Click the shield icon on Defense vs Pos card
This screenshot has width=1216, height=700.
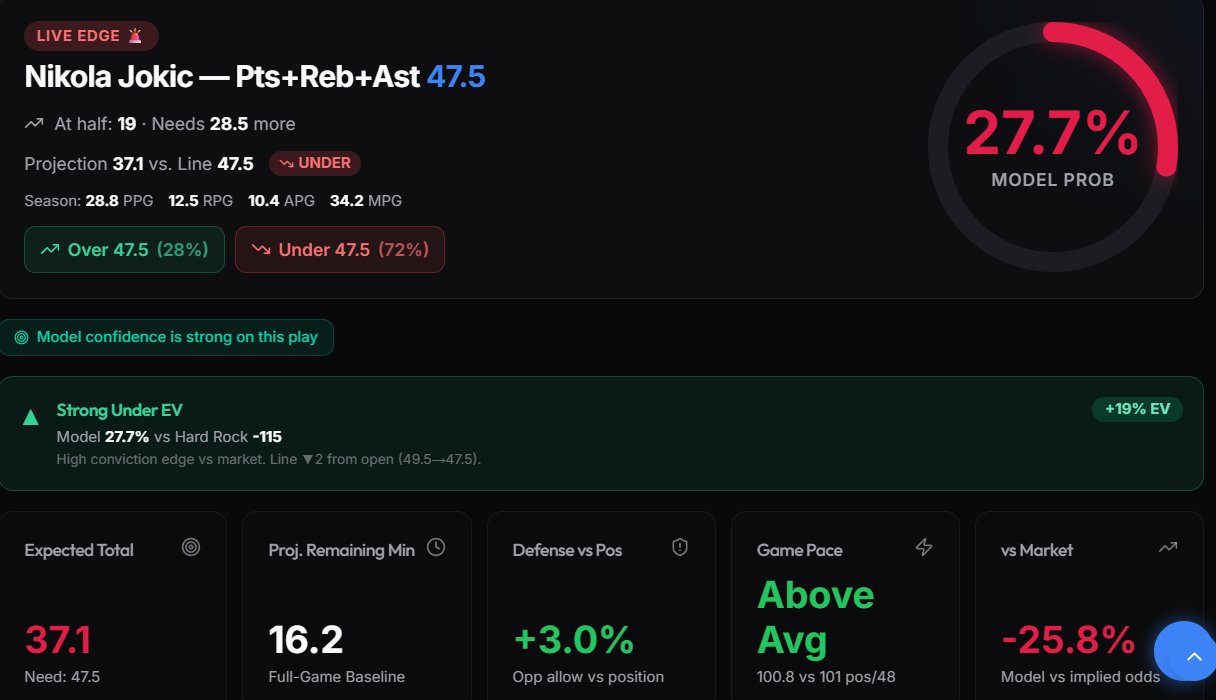coord(680,547)
